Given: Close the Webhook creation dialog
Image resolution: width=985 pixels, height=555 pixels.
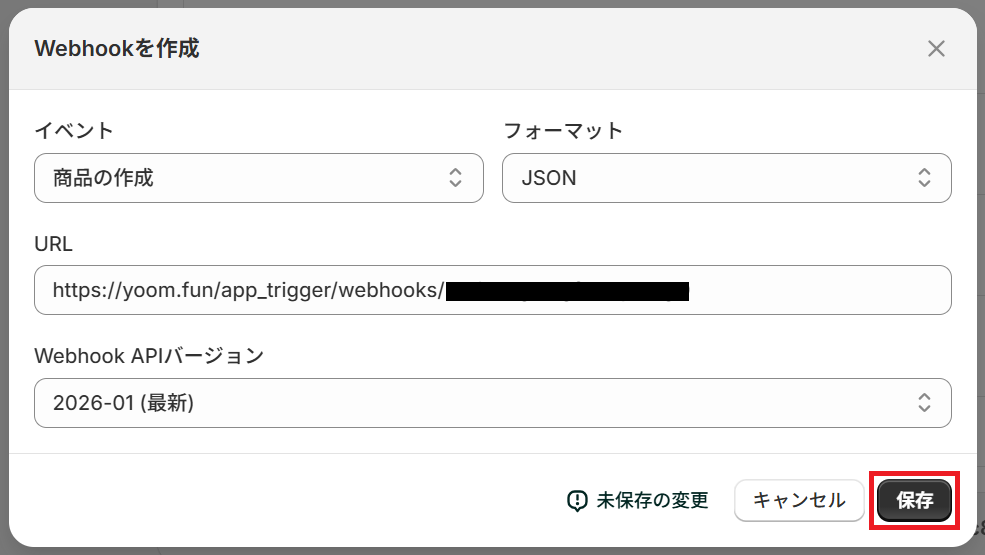Looking at the screenshot, I should click(x=936, y=49).
